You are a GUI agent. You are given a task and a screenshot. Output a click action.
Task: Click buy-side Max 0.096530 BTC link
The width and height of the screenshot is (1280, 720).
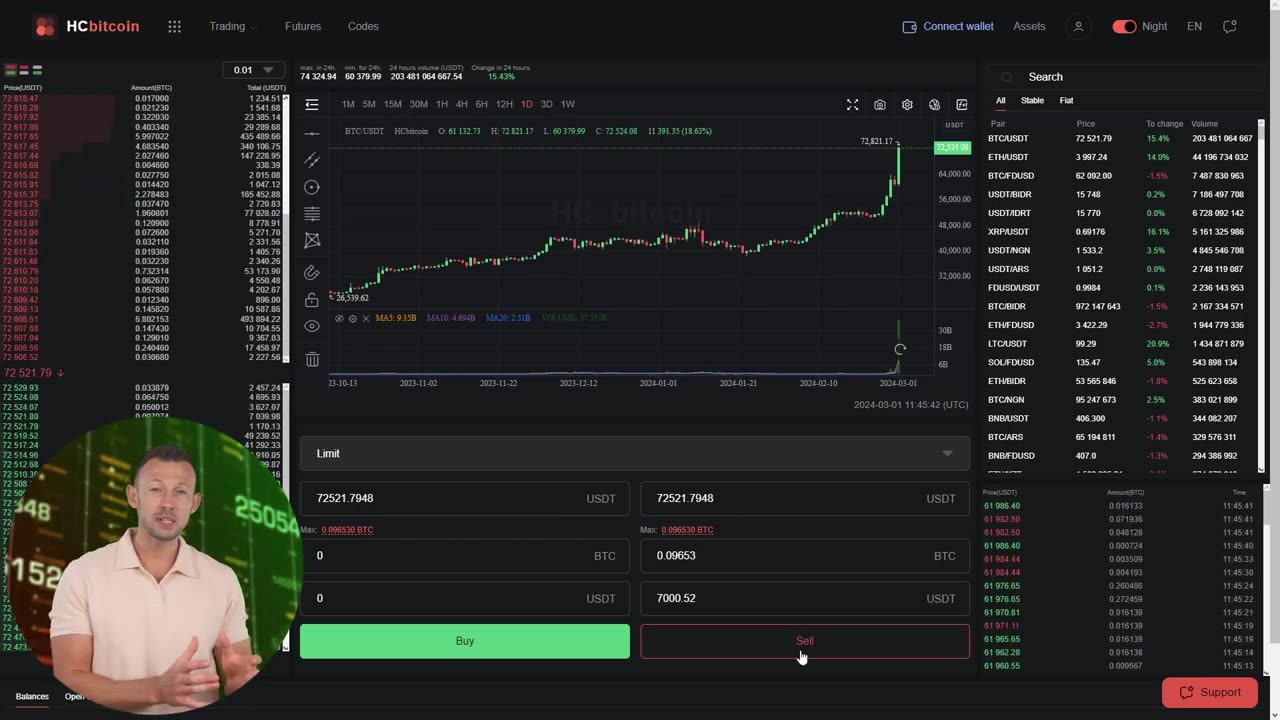coord(347,530)
